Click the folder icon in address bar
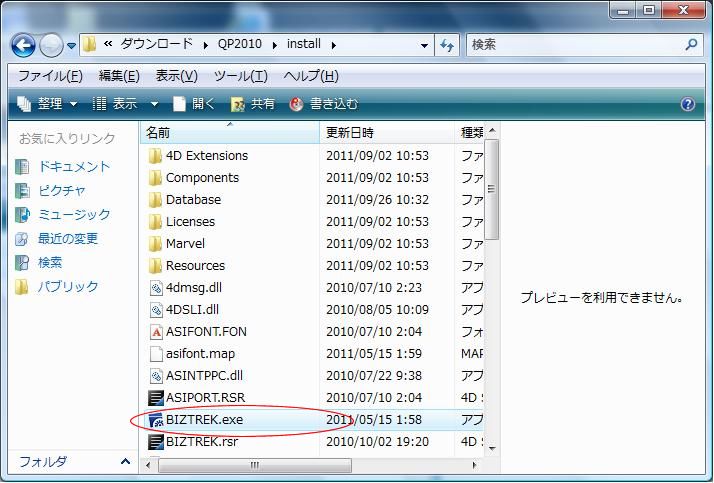 click(90, 44)
